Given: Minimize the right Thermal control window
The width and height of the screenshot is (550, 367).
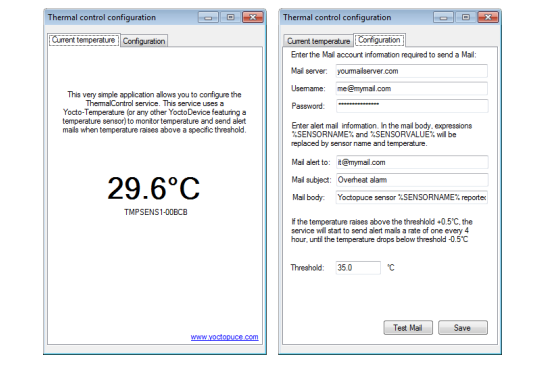Looking at the screenshot, I should click(443, 17).
